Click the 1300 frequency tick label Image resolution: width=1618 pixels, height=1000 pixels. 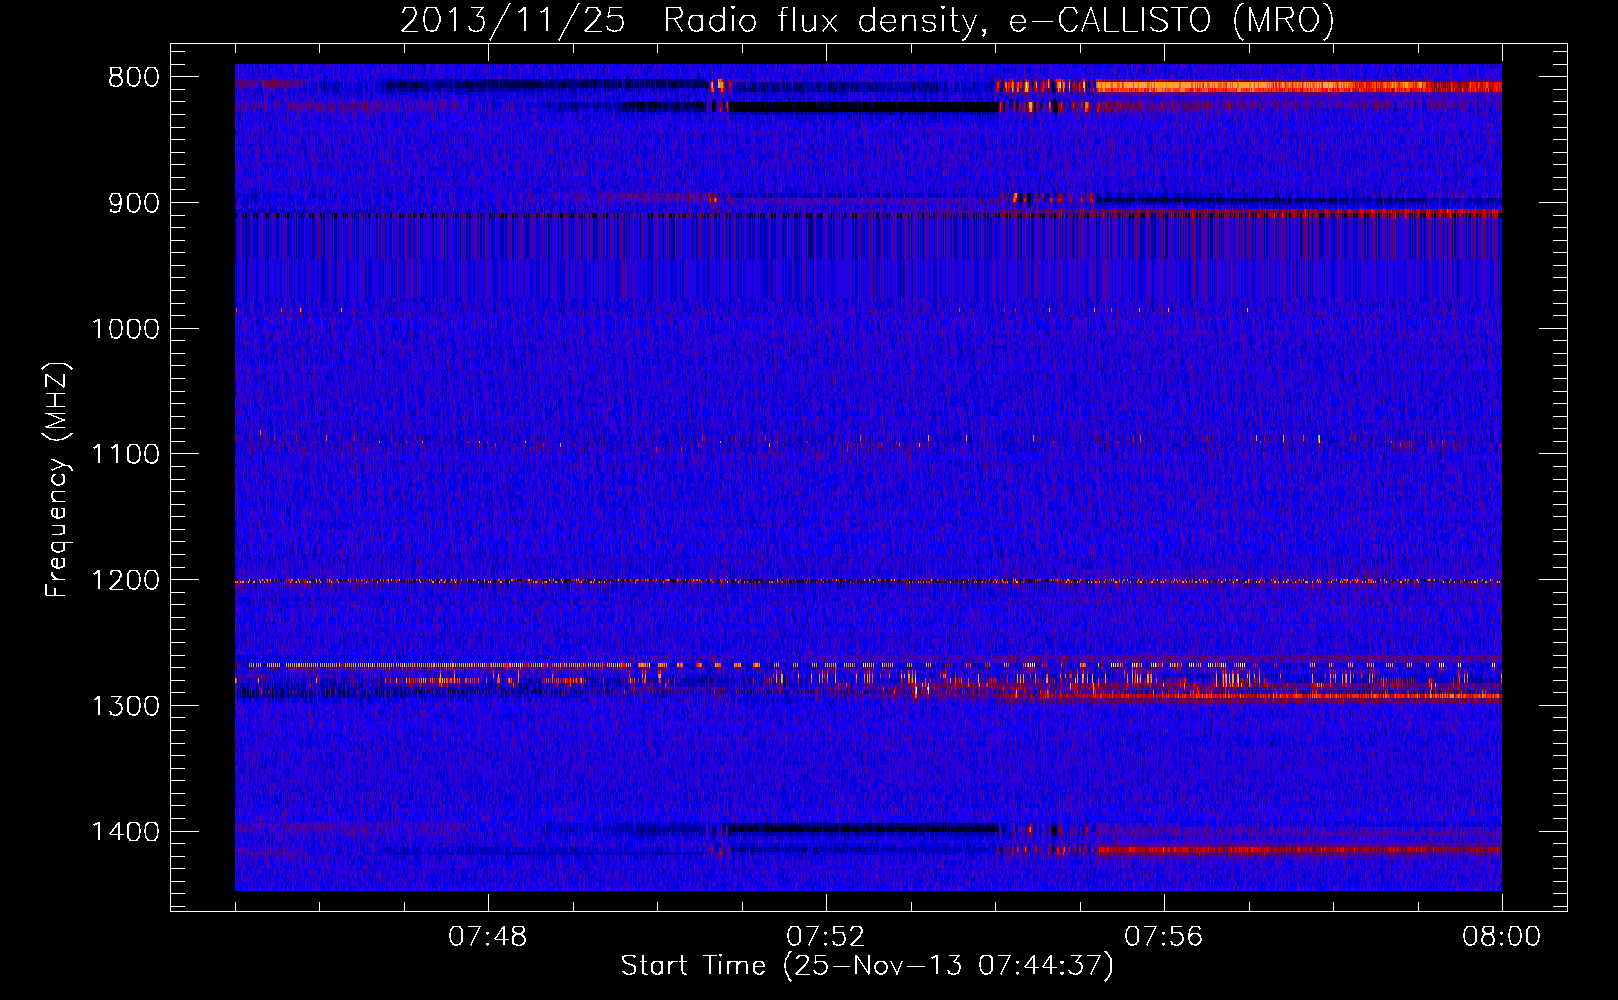(125, 707)
